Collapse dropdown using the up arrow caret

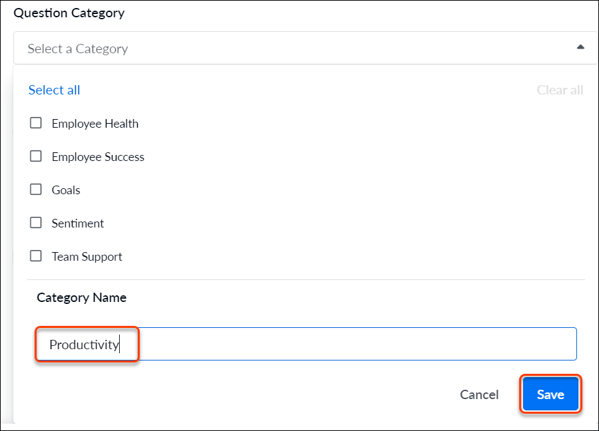pyautogui.click(x=580, y=47)
